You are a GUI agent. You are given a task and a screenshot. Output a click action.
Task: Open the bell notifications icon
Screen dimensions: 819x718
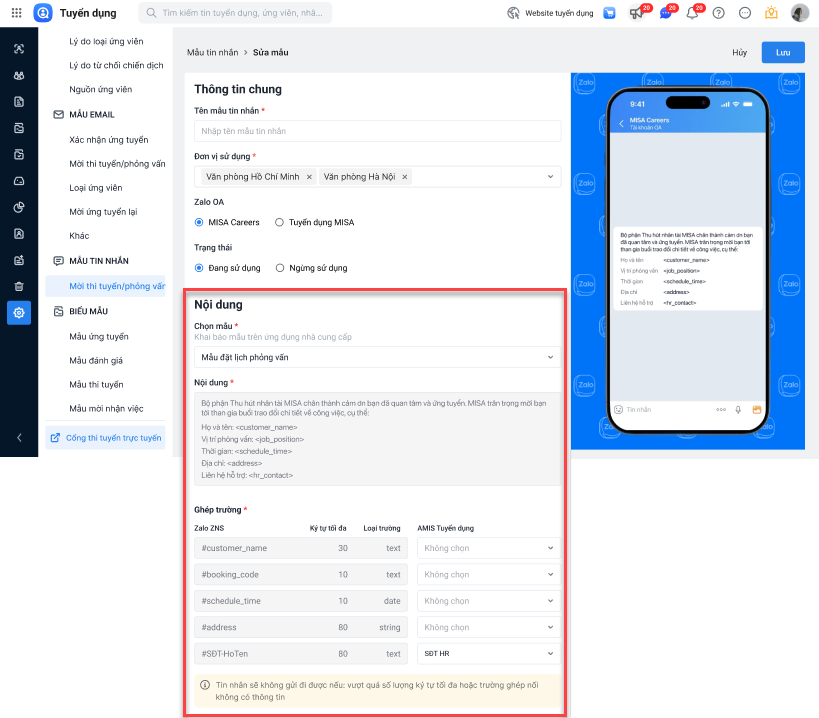692,13
